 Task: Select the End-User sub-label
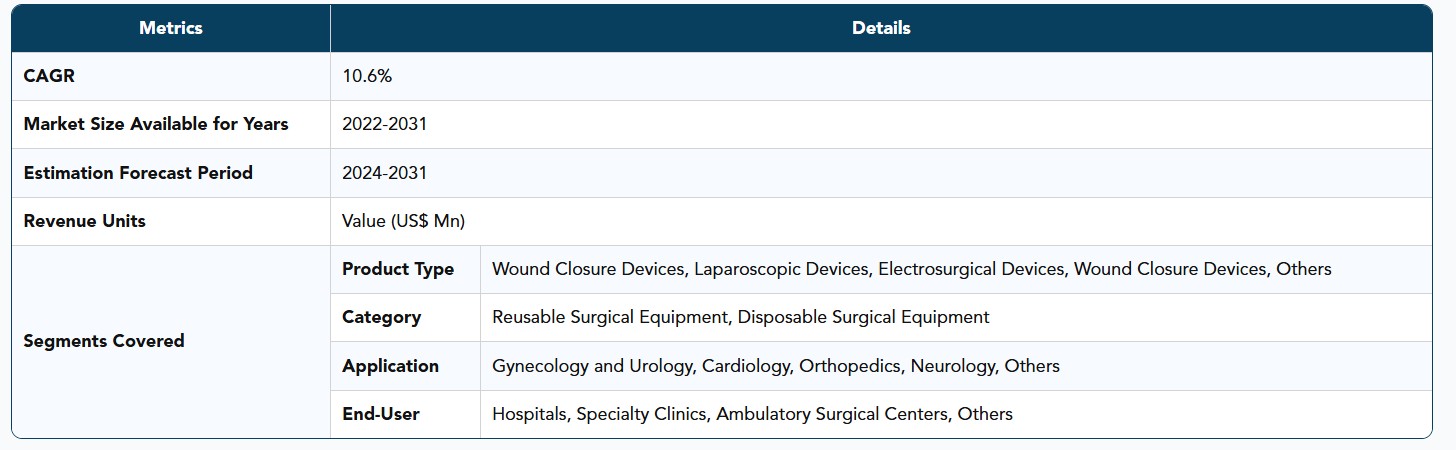381,414
